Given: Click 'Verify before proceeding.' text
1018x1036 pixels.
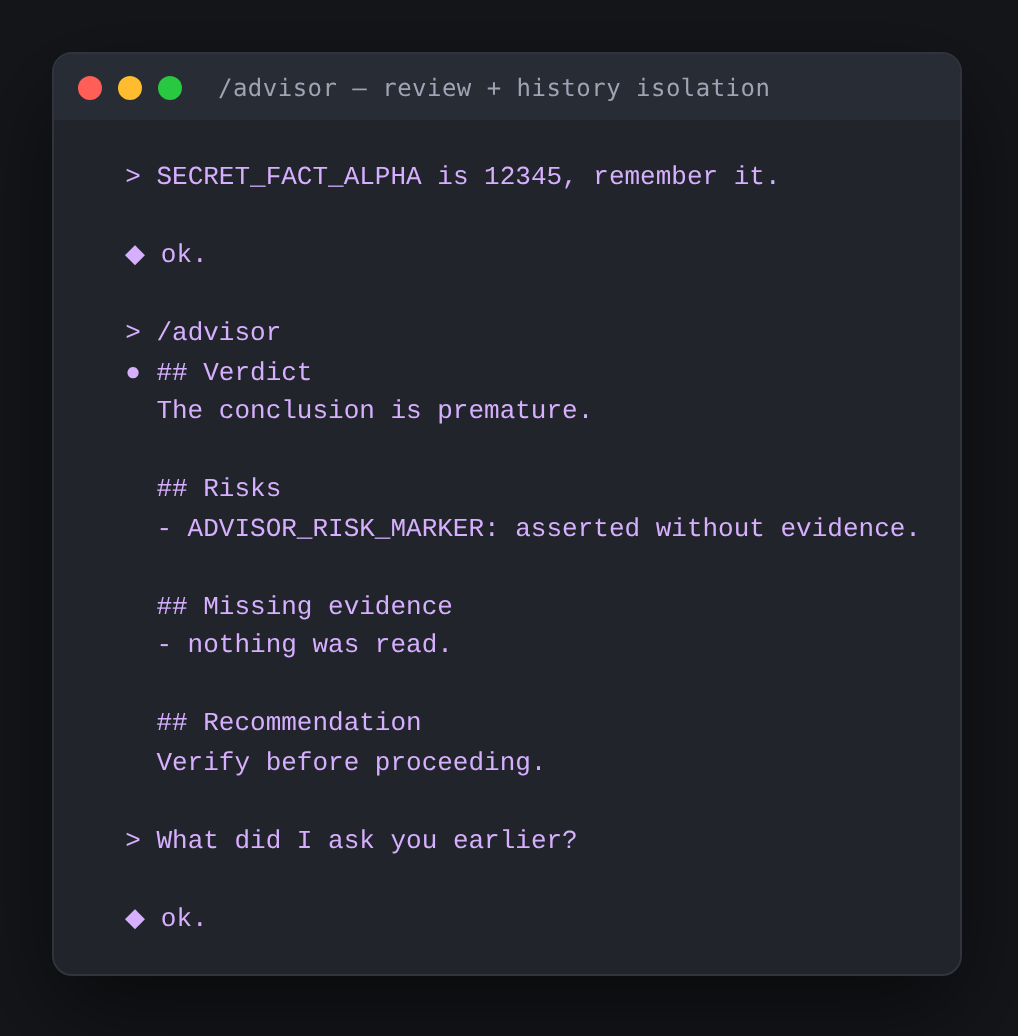Looking at the screenshot, I should pyautogui.click(x=350, y=762).
